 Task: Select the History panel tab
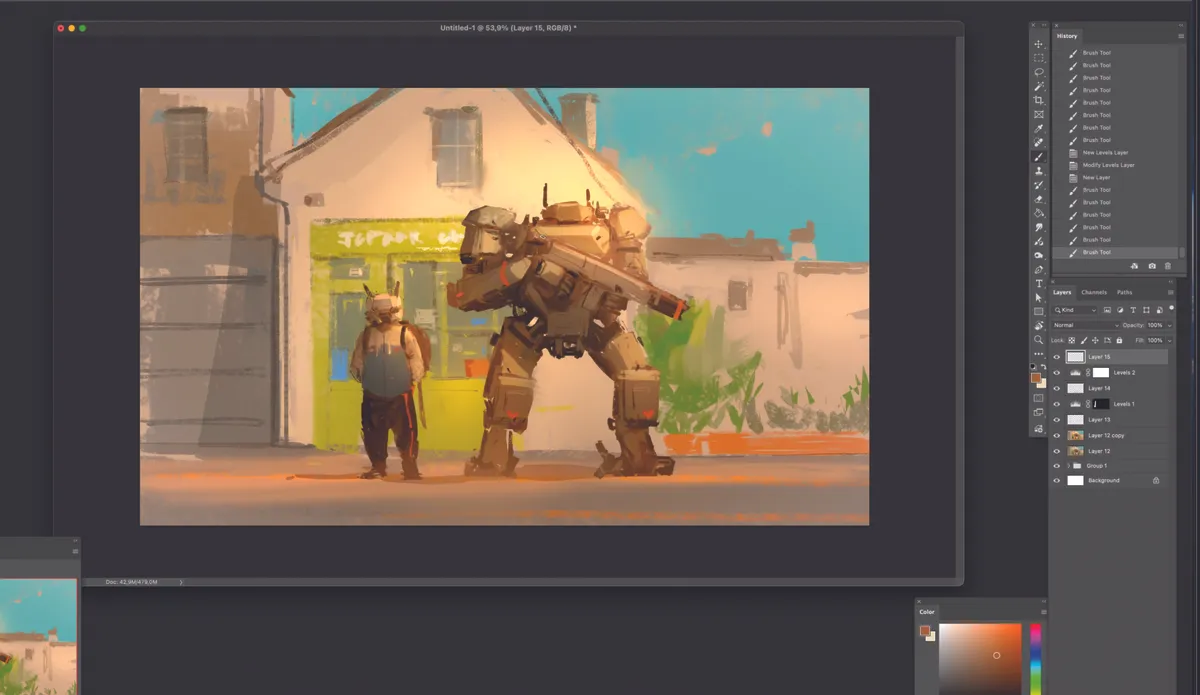tap(1068, 36)
